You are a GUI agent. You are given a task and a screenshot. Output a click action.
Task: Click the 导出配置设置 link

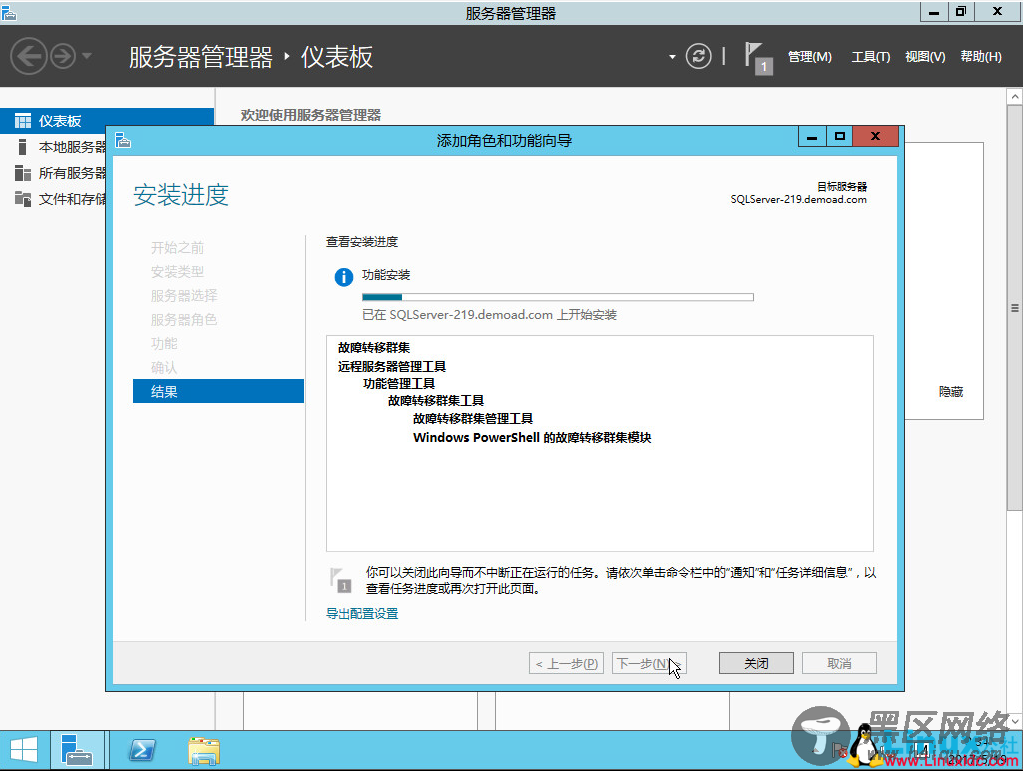click(362, 613)
